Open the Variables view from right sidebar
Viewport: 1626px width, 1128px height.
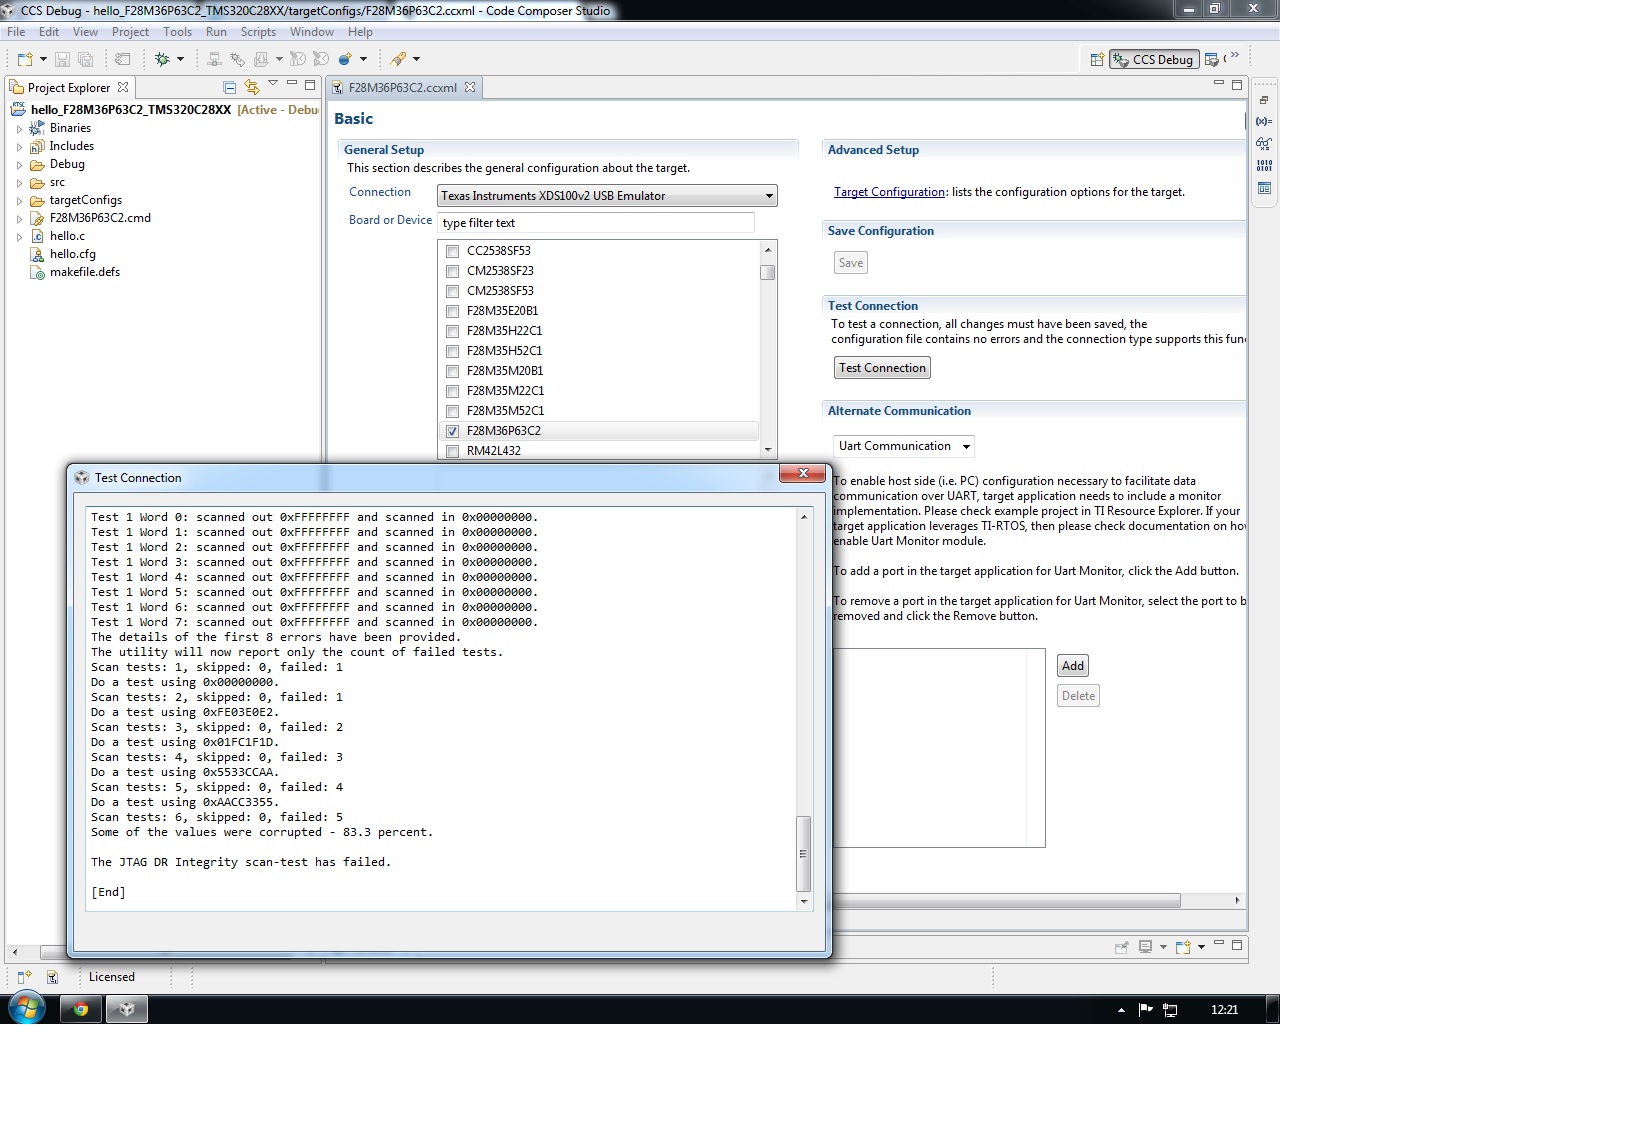[1264, 121]
